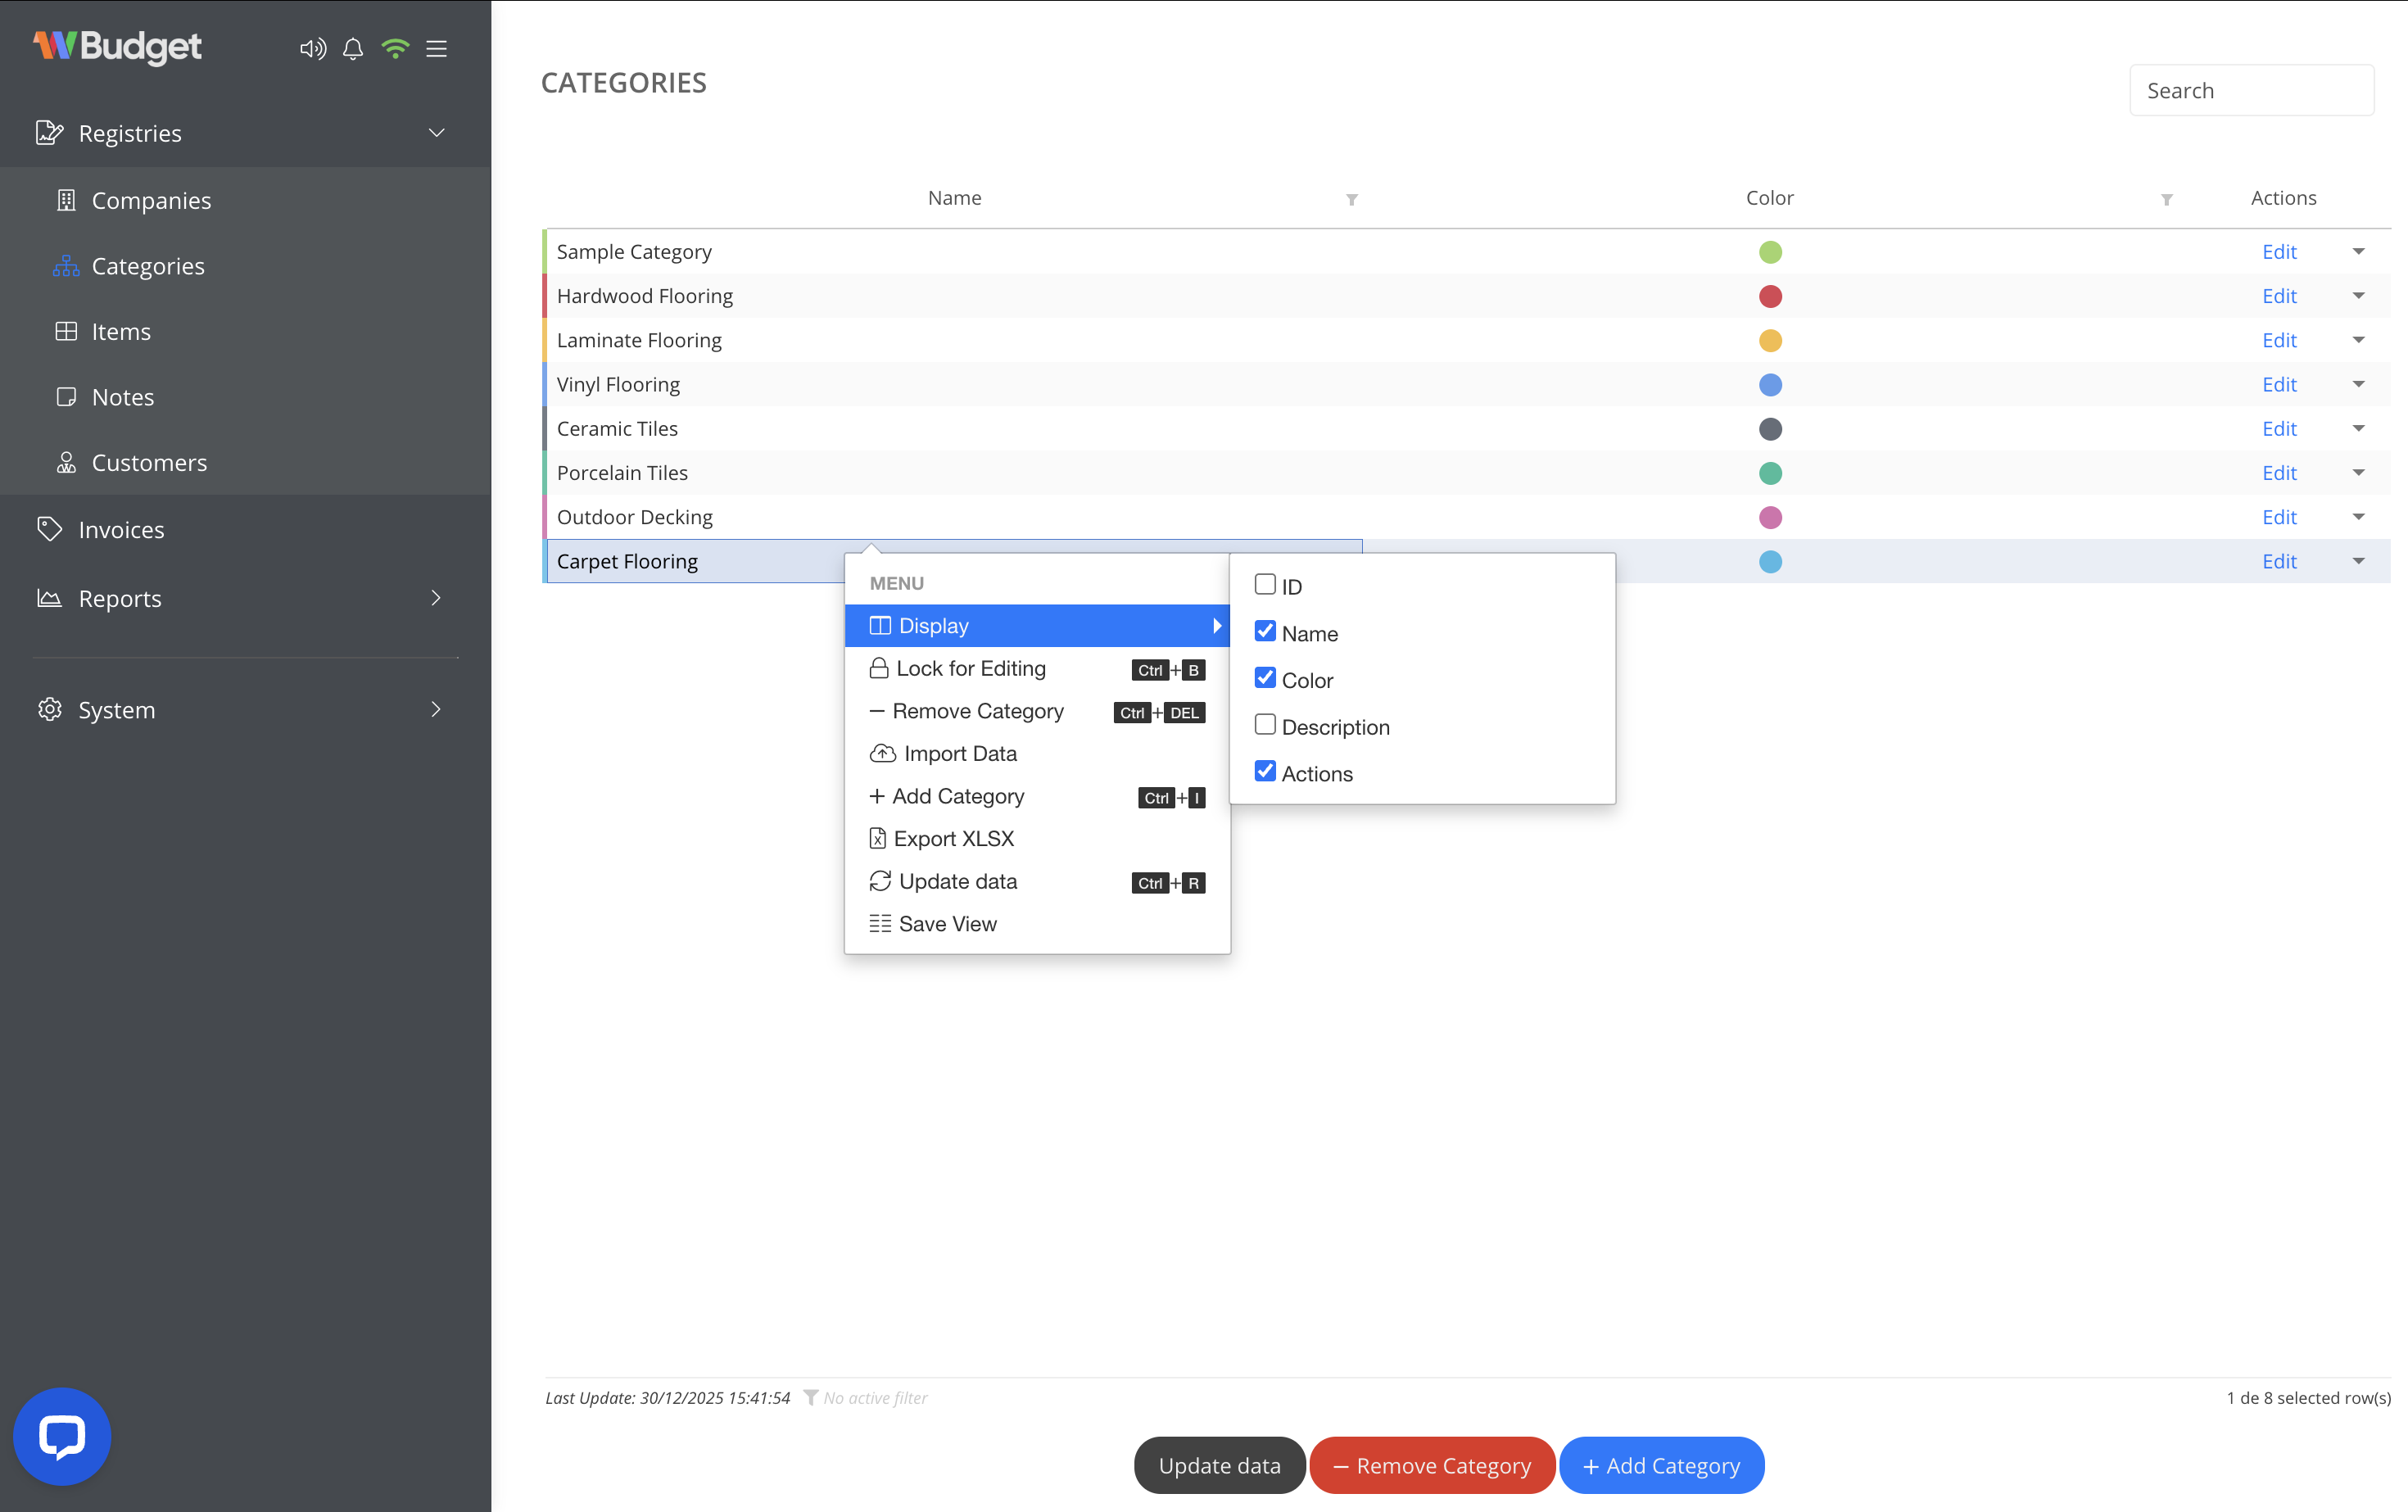The width and height of the screenshot is (2408, 1512).
Task: Click the Outdoor Decking pink color swatch
Action: (x=1770, y=517)
